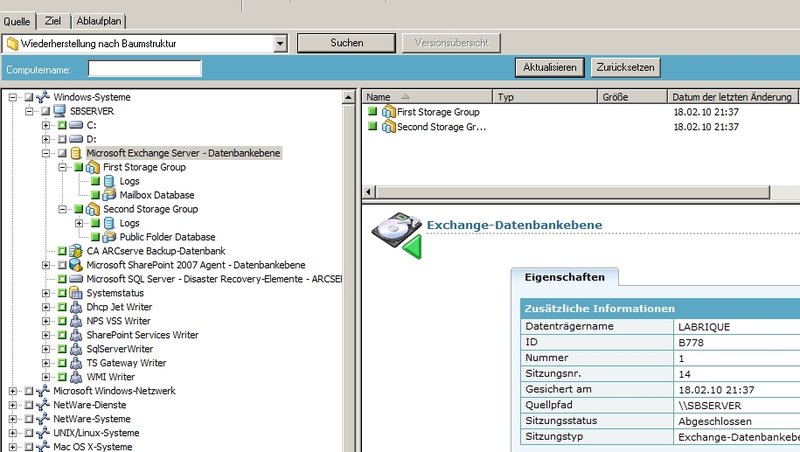This screenshot has height=452, width=800.
Task: Click the Systemstatus icon
Action: (x=76, y=293)
